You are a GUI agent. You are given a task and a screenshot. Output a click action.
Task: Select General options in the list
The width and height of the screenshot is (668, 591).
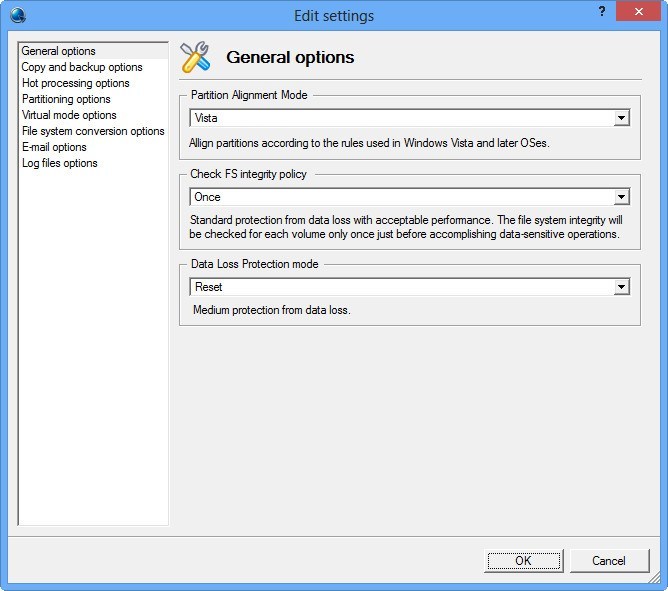[x=93, y=51]
